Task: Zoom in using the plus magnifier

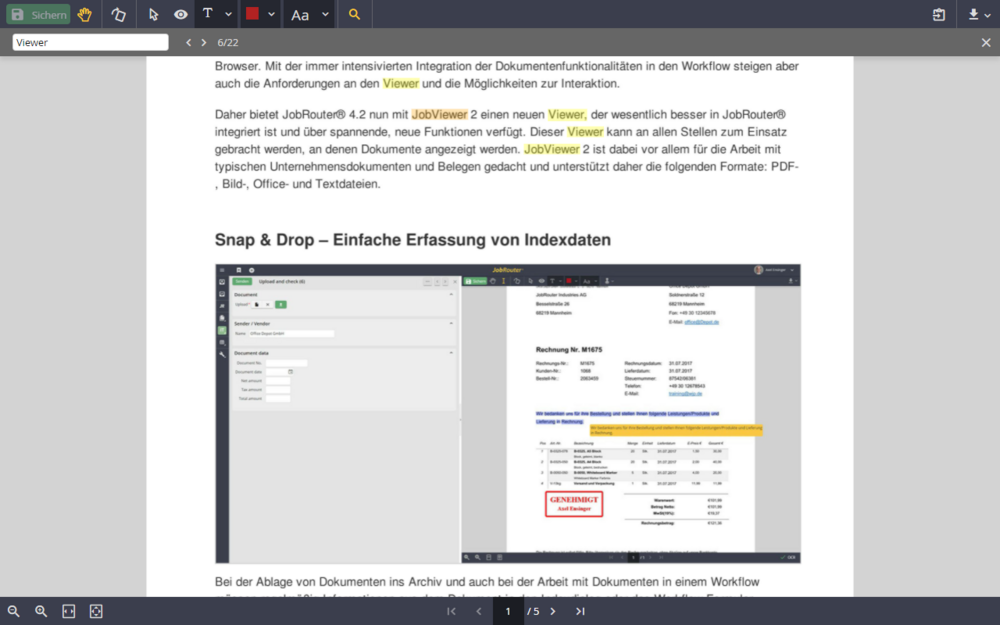Action: 41,611
